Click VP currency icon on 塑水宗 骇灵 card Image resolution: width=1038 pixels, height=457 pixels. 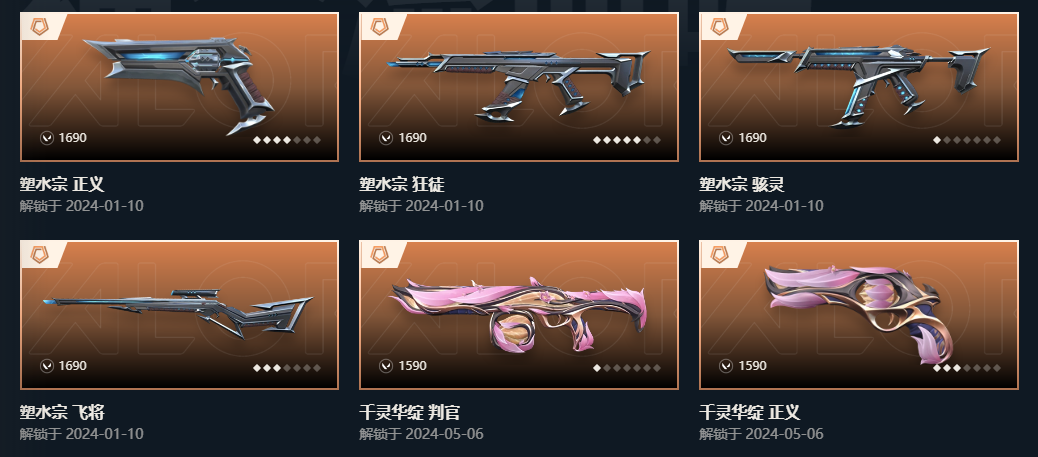726,138
